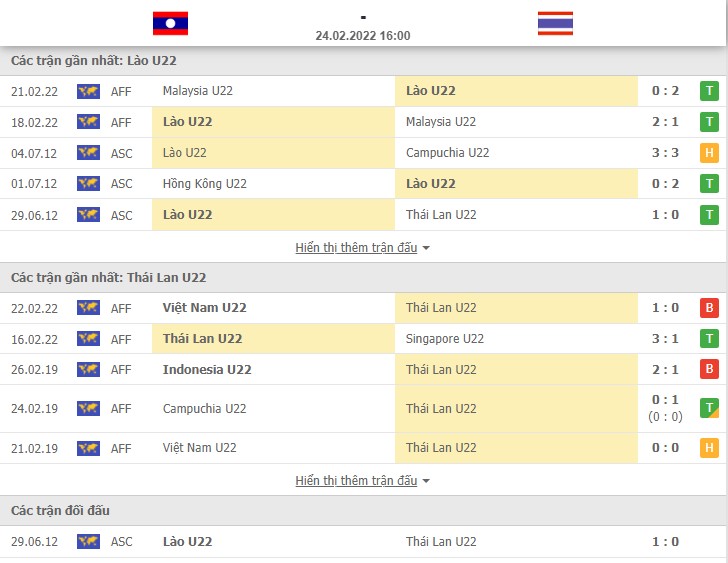Click the match time 24.02.2022 16:00
The image size is (728, 563).
[x=363, y=36]
